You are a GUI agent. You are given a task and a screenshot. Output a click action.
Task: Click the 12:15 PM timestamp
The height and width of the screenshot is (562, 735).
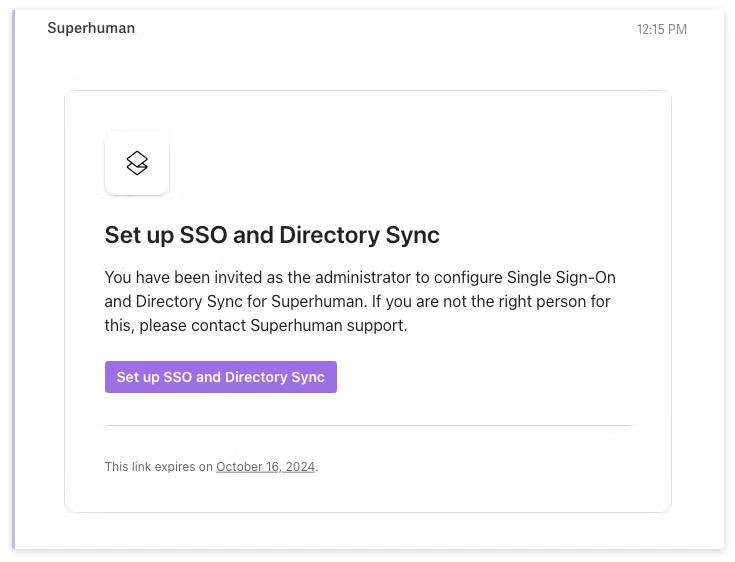click(661, 30)
